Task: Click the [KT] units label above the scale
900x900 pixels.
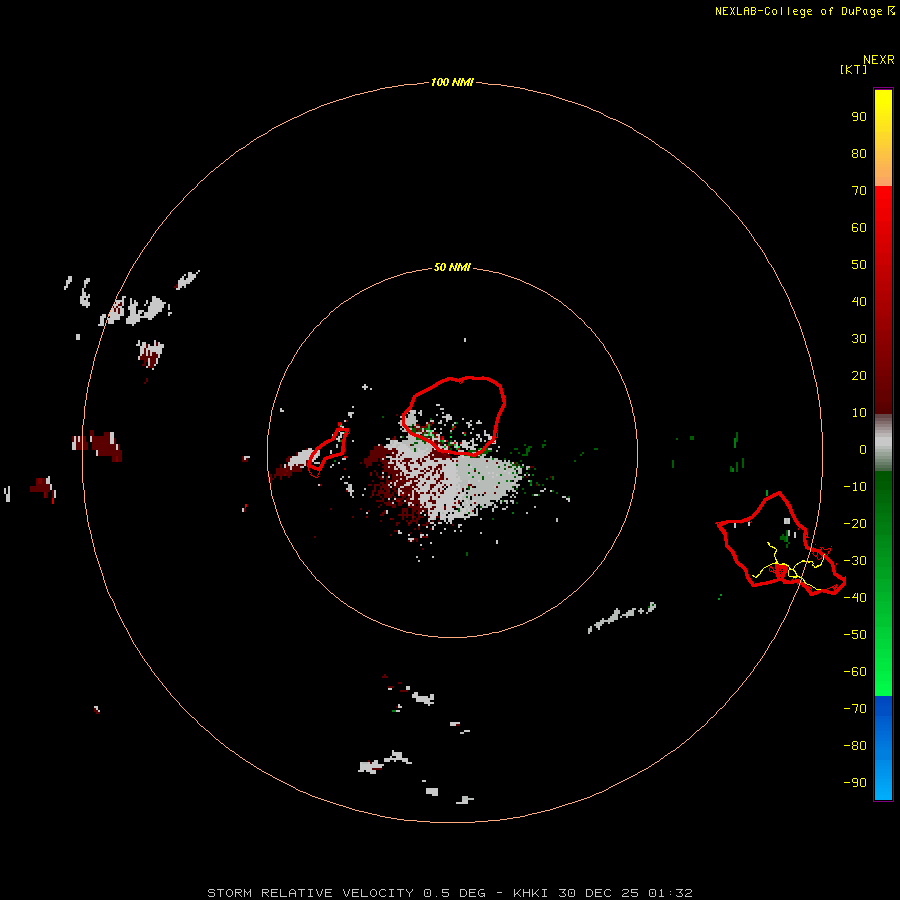Action: pyautogui.click(x=853, y=69)
